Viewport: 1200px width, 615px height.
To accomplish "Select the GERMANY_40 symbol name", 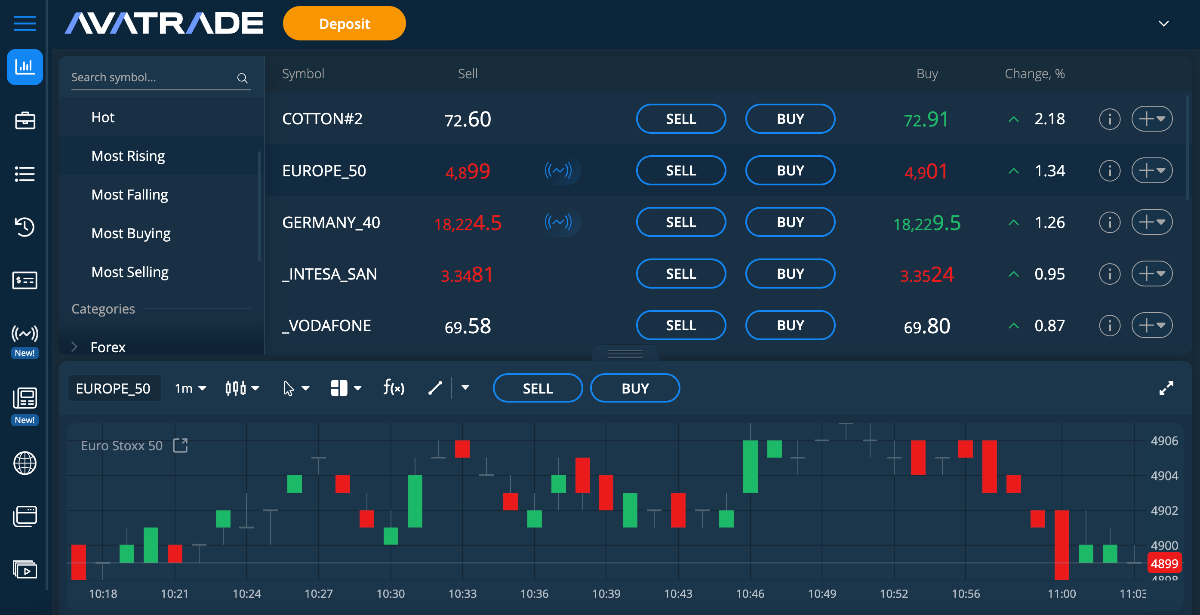I will point(331,223).
